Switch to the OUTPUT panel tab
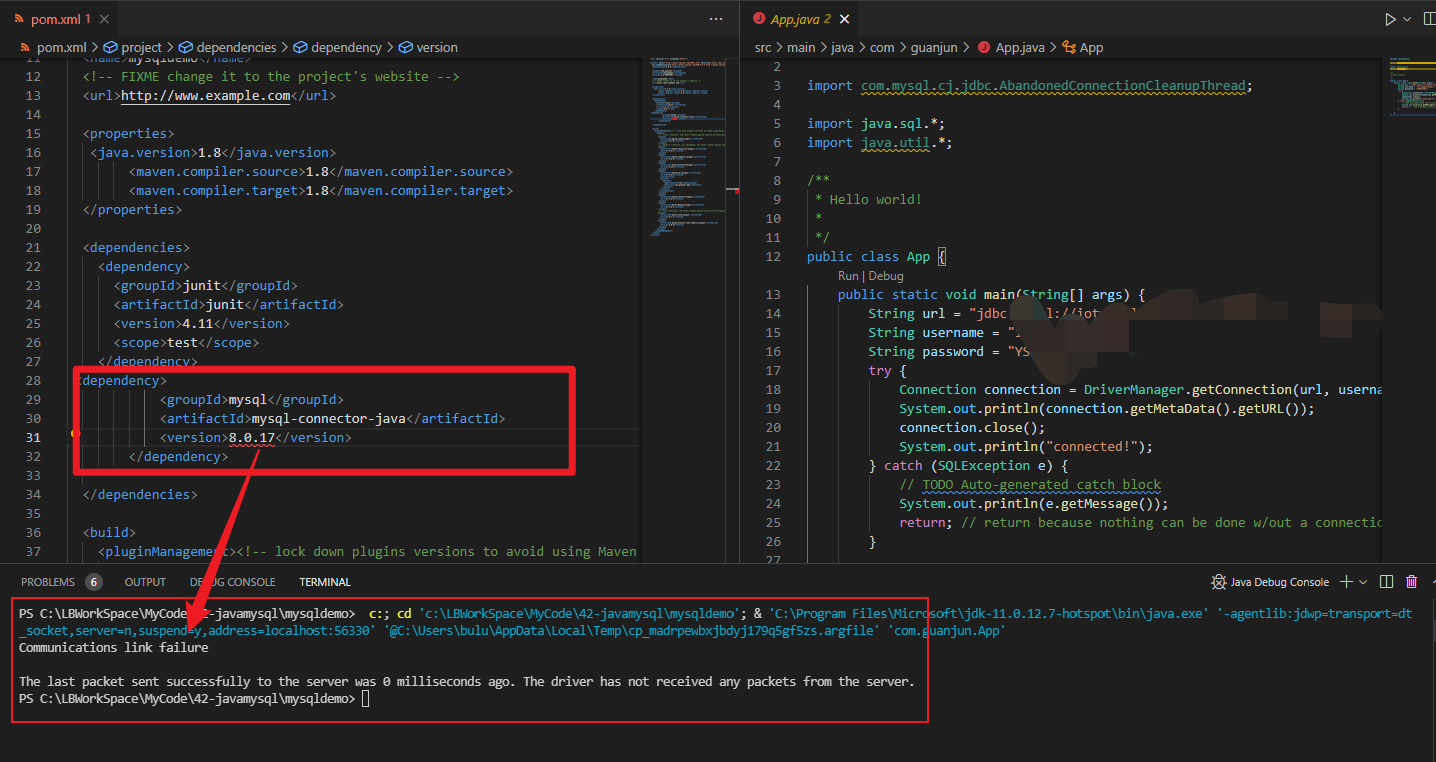Viewport: 1436px width, 762px height. pyautogui.click(x=145, y=582)
